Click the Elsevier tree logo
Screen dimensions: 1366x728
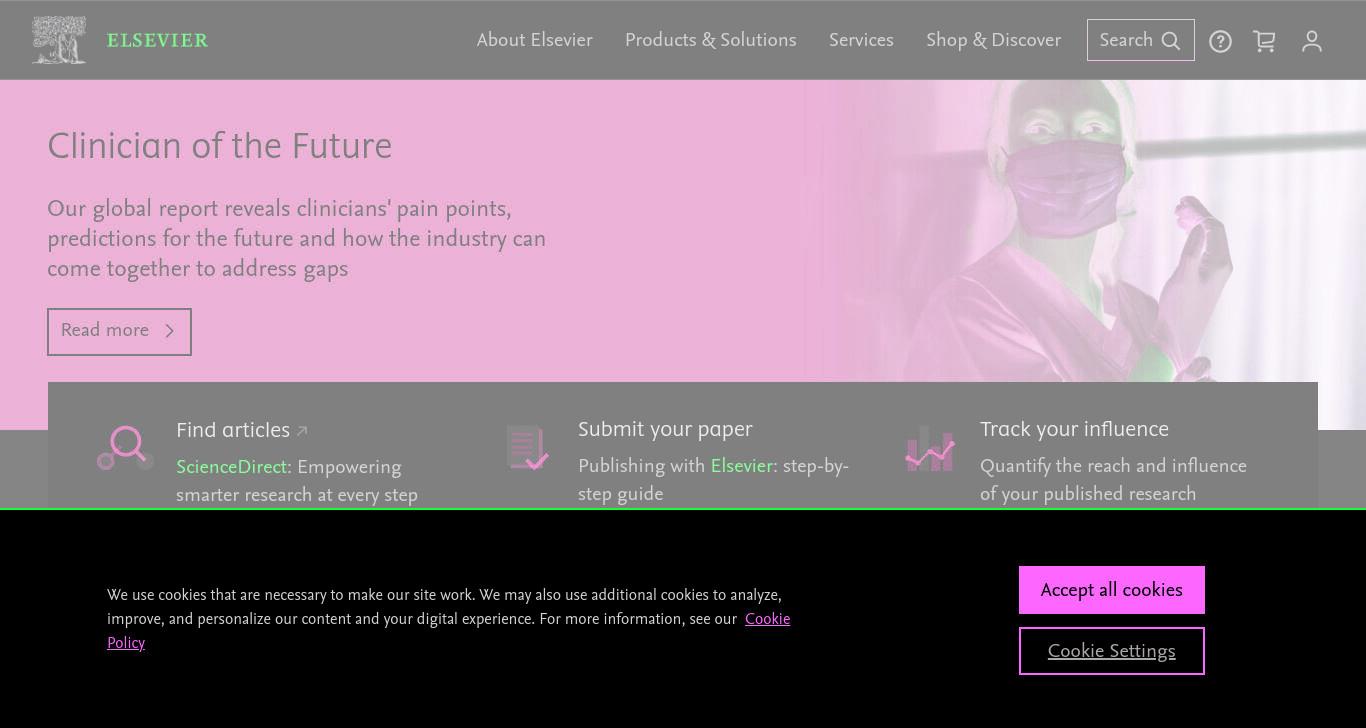[59, 40]
